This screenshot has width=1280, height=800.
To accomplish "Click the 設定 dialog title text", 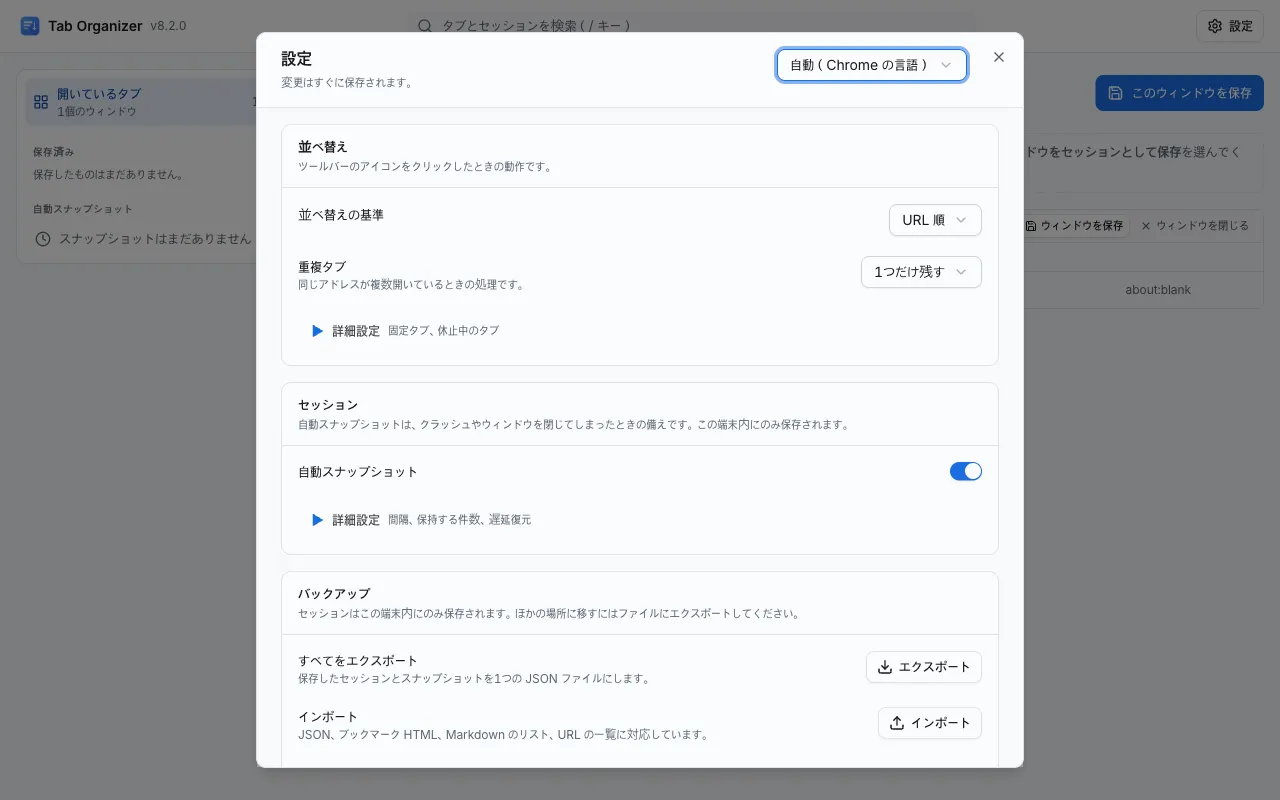I will [x=297, y=59].
